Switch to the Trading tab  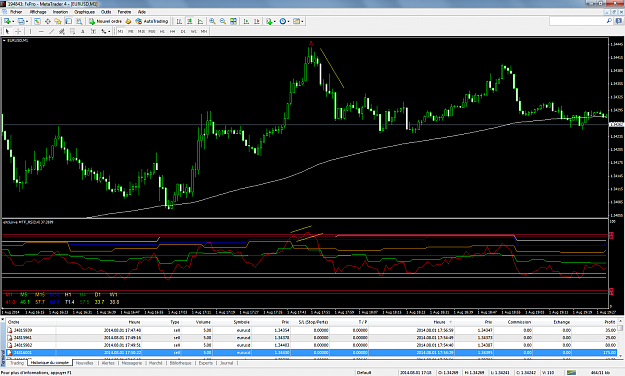17,363
